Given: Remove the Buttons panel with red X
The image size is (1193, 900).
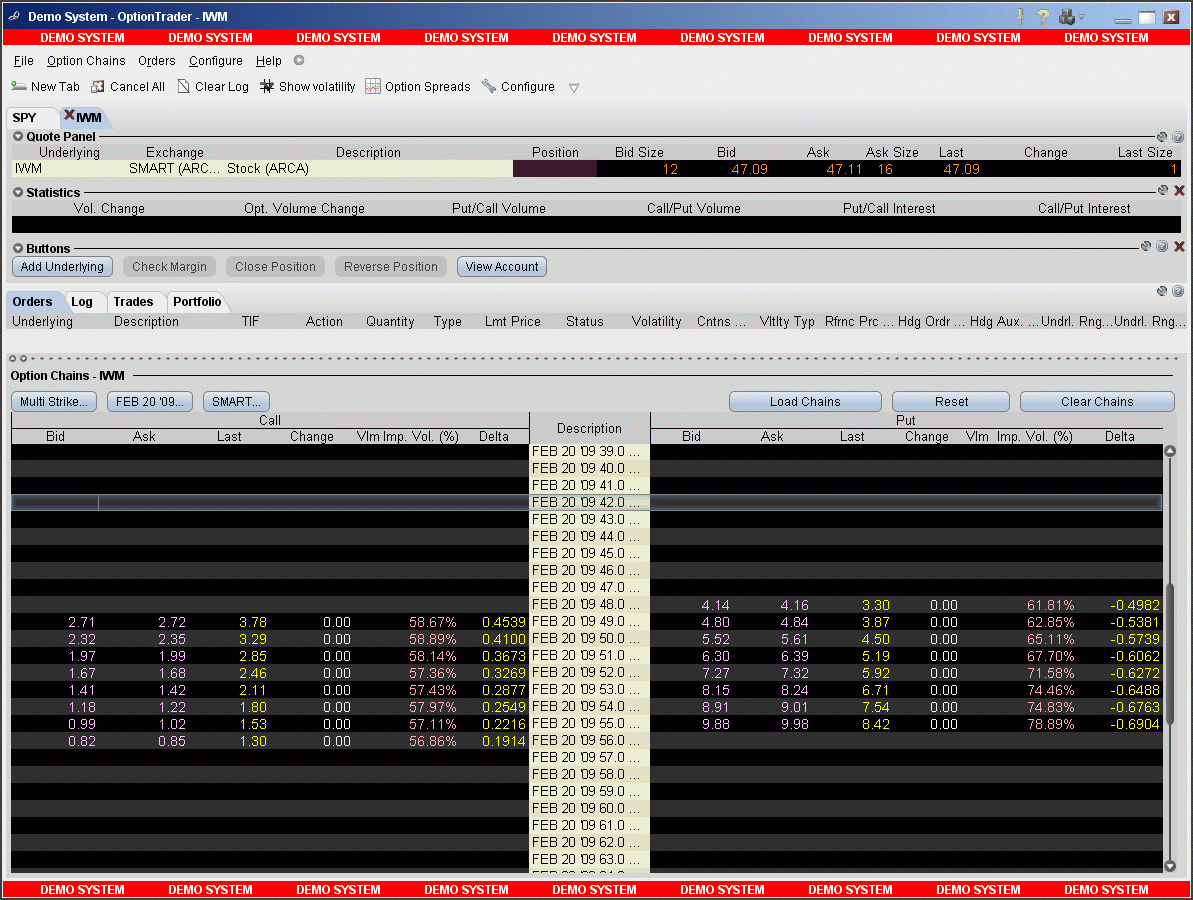Looking at the screenshot, I should pos(1179,246).
